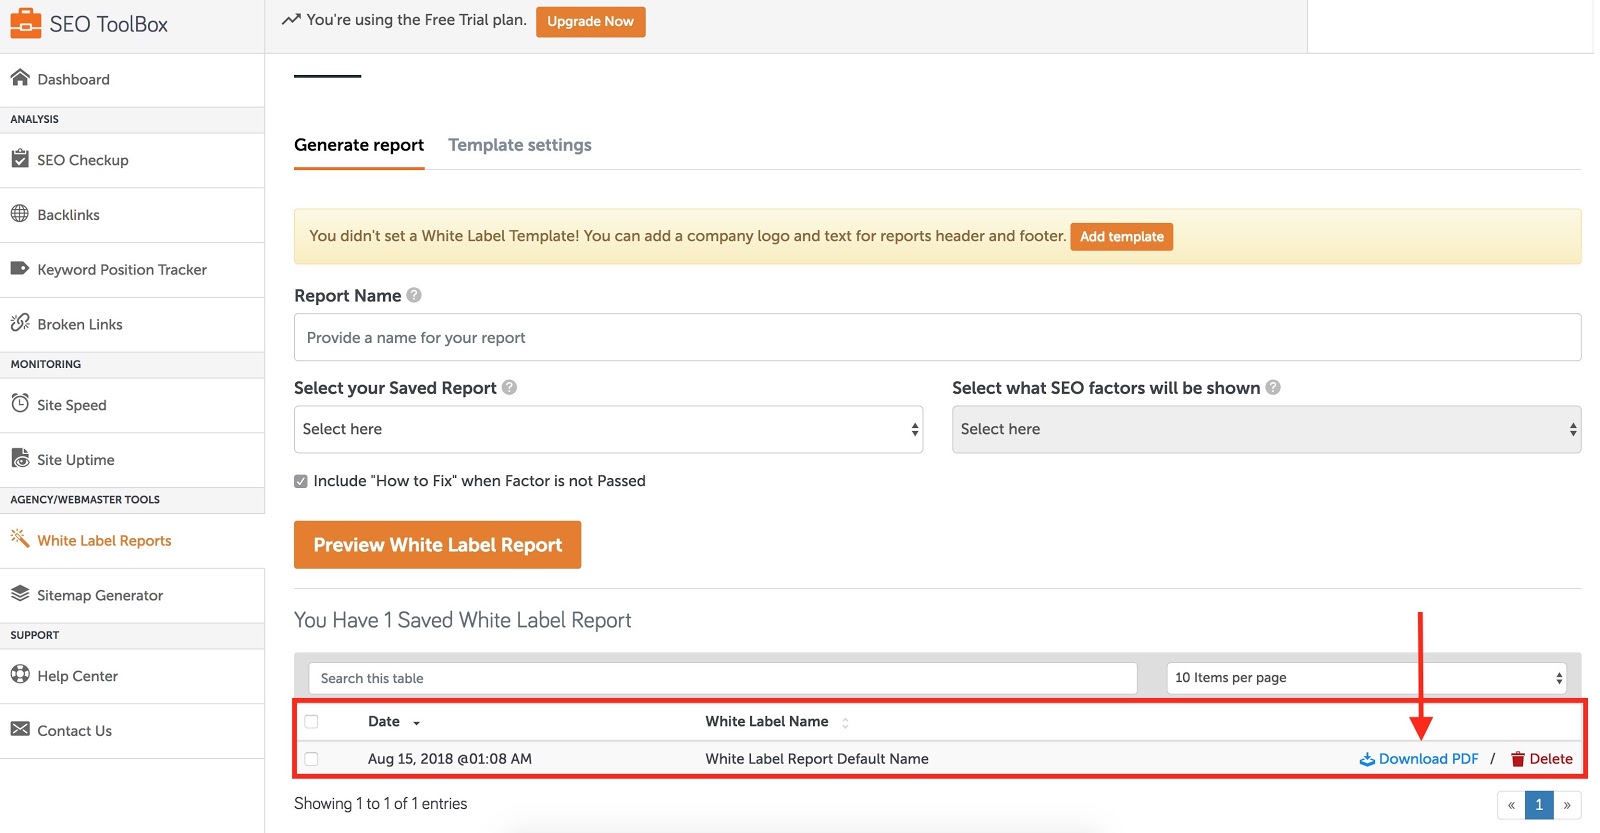The image size is (1600, 833).
Task: Click the Report Name help question icon
Action: pyautogui.click(x=414, y=295)
